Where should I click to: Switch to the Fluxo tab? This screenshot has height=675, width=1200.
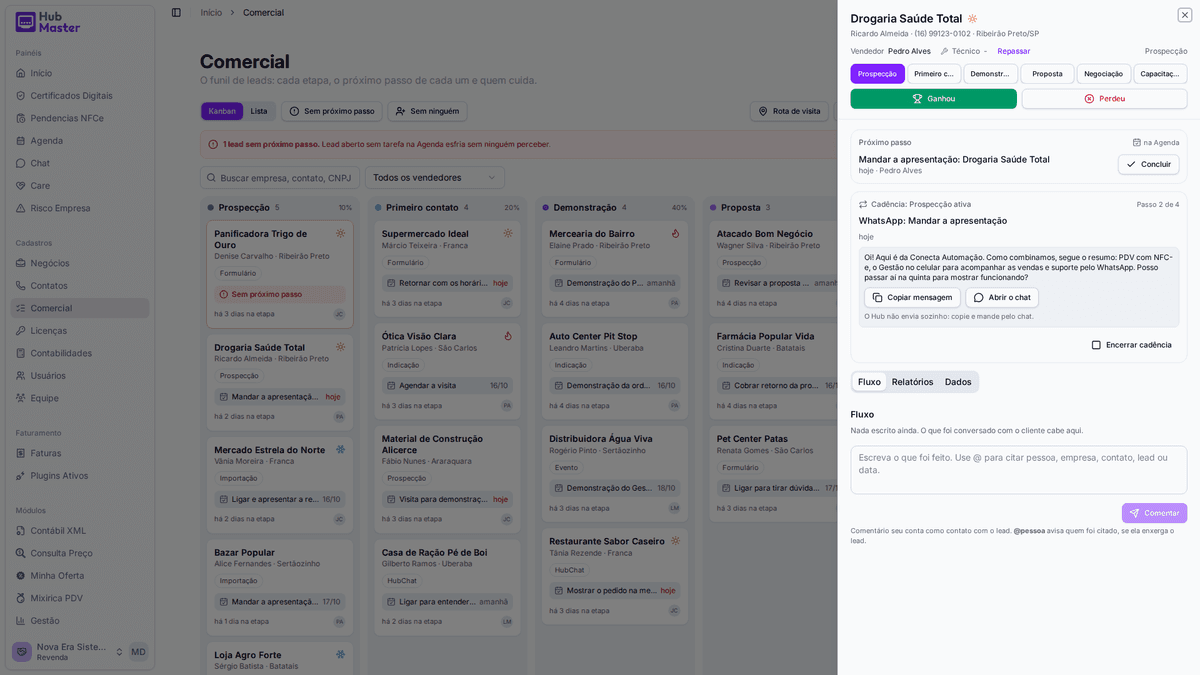point(869,382)
